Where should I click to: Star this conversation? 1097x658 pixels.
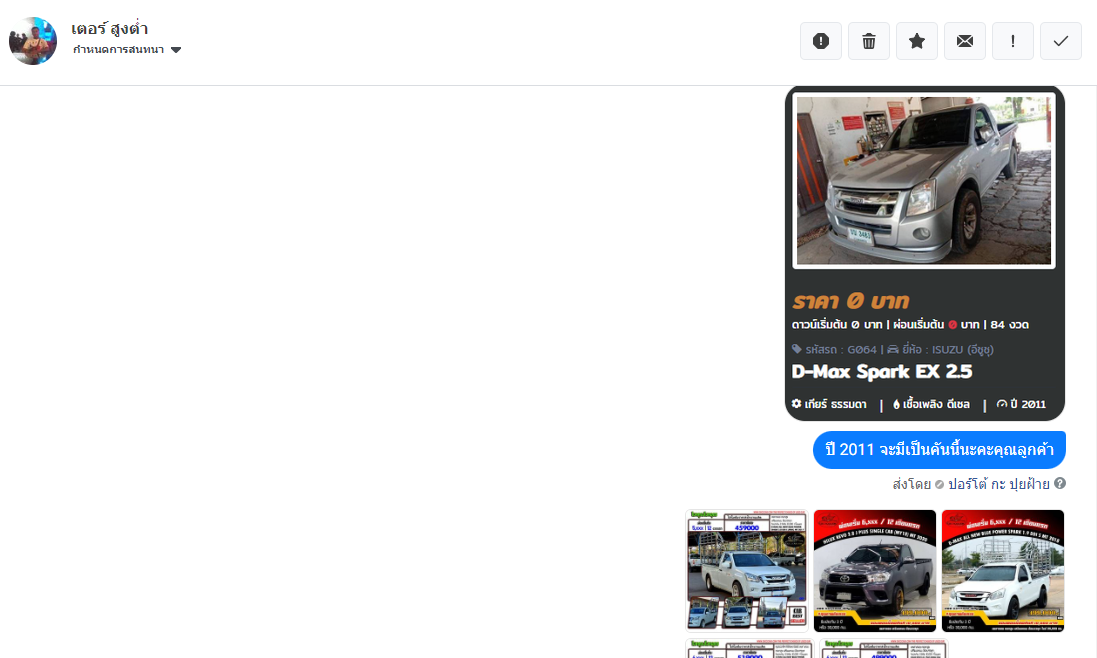click(x=916, y=41)
